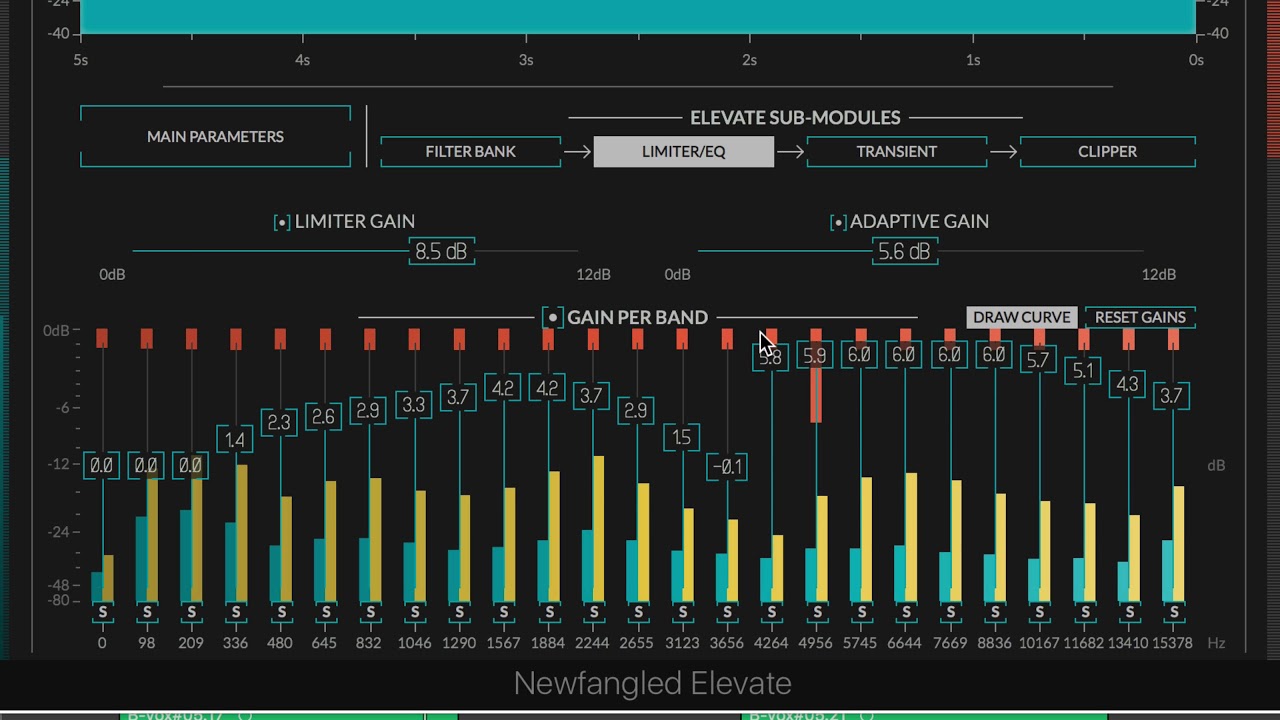
Task: Solo the 4264 Hz band
Action: pos(772,612)
